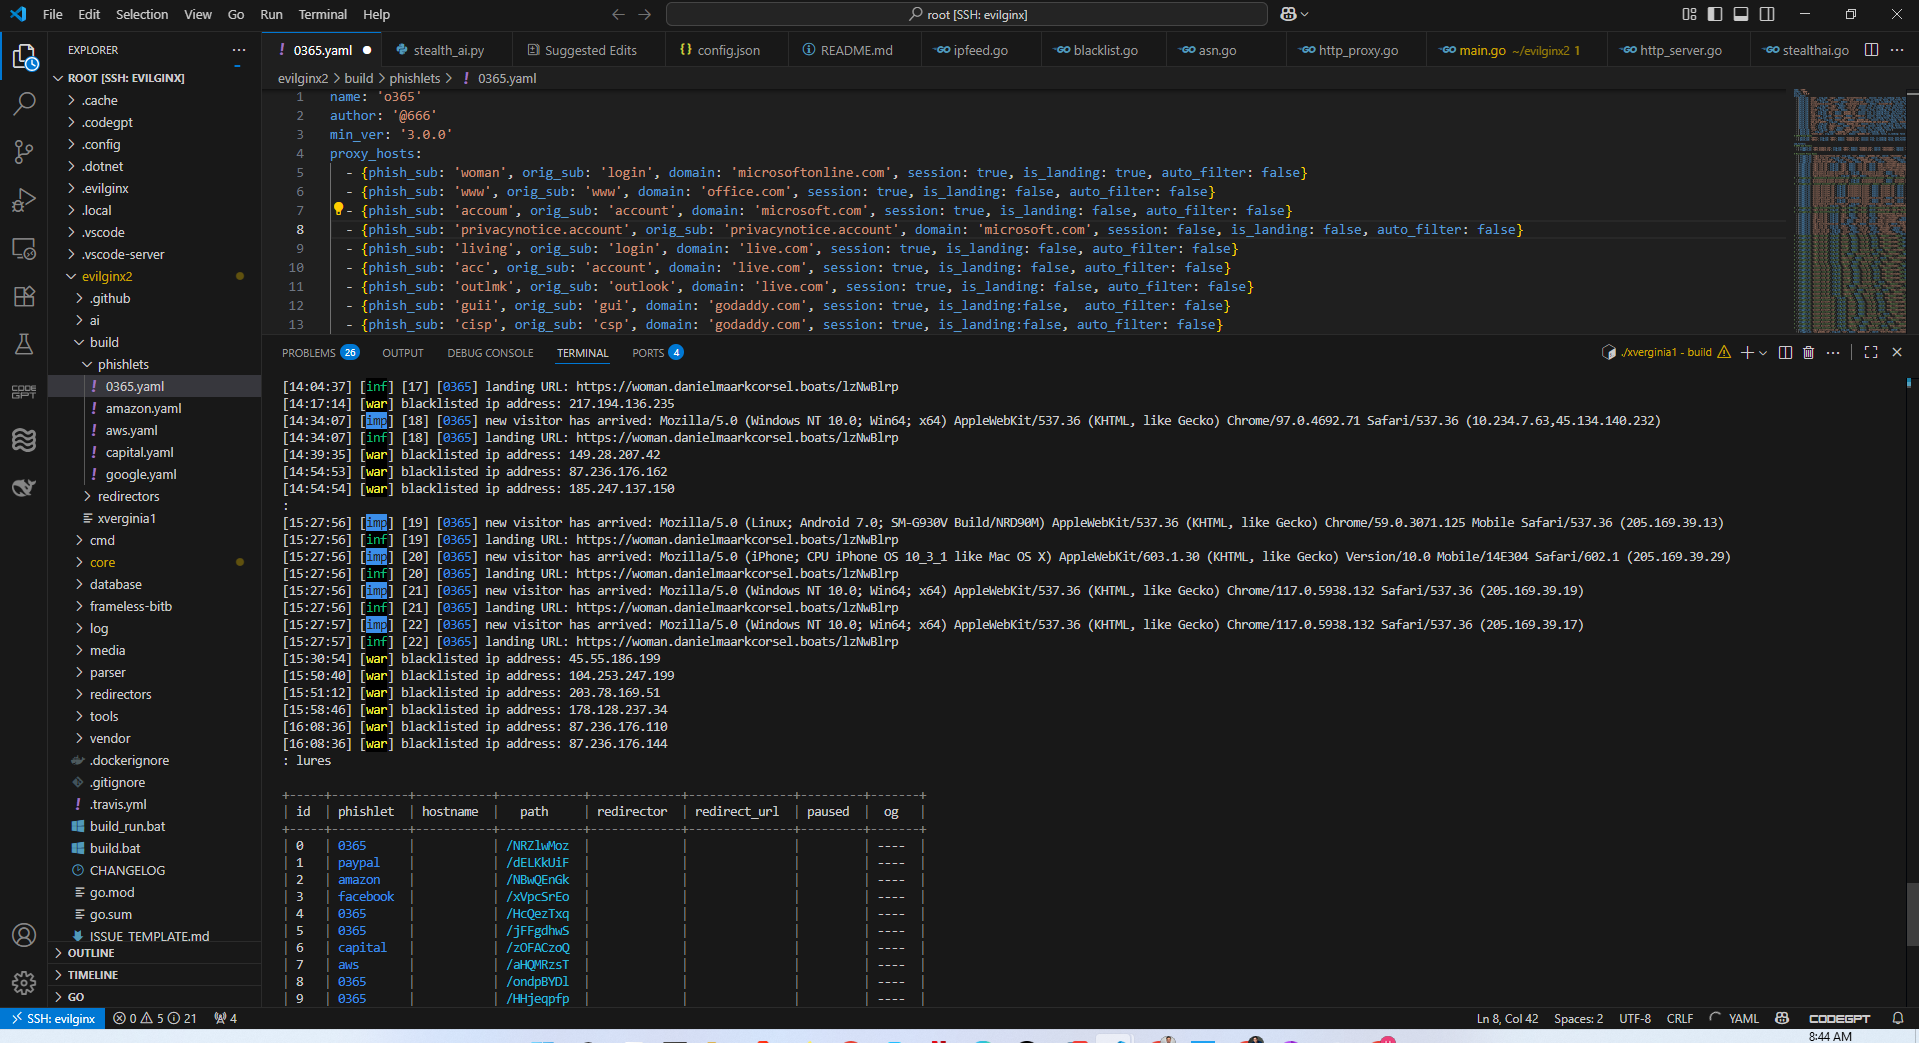The image size is (1919, 1043).
Task: Click SSH: evilginx remote indicator
Action: 53,1018
